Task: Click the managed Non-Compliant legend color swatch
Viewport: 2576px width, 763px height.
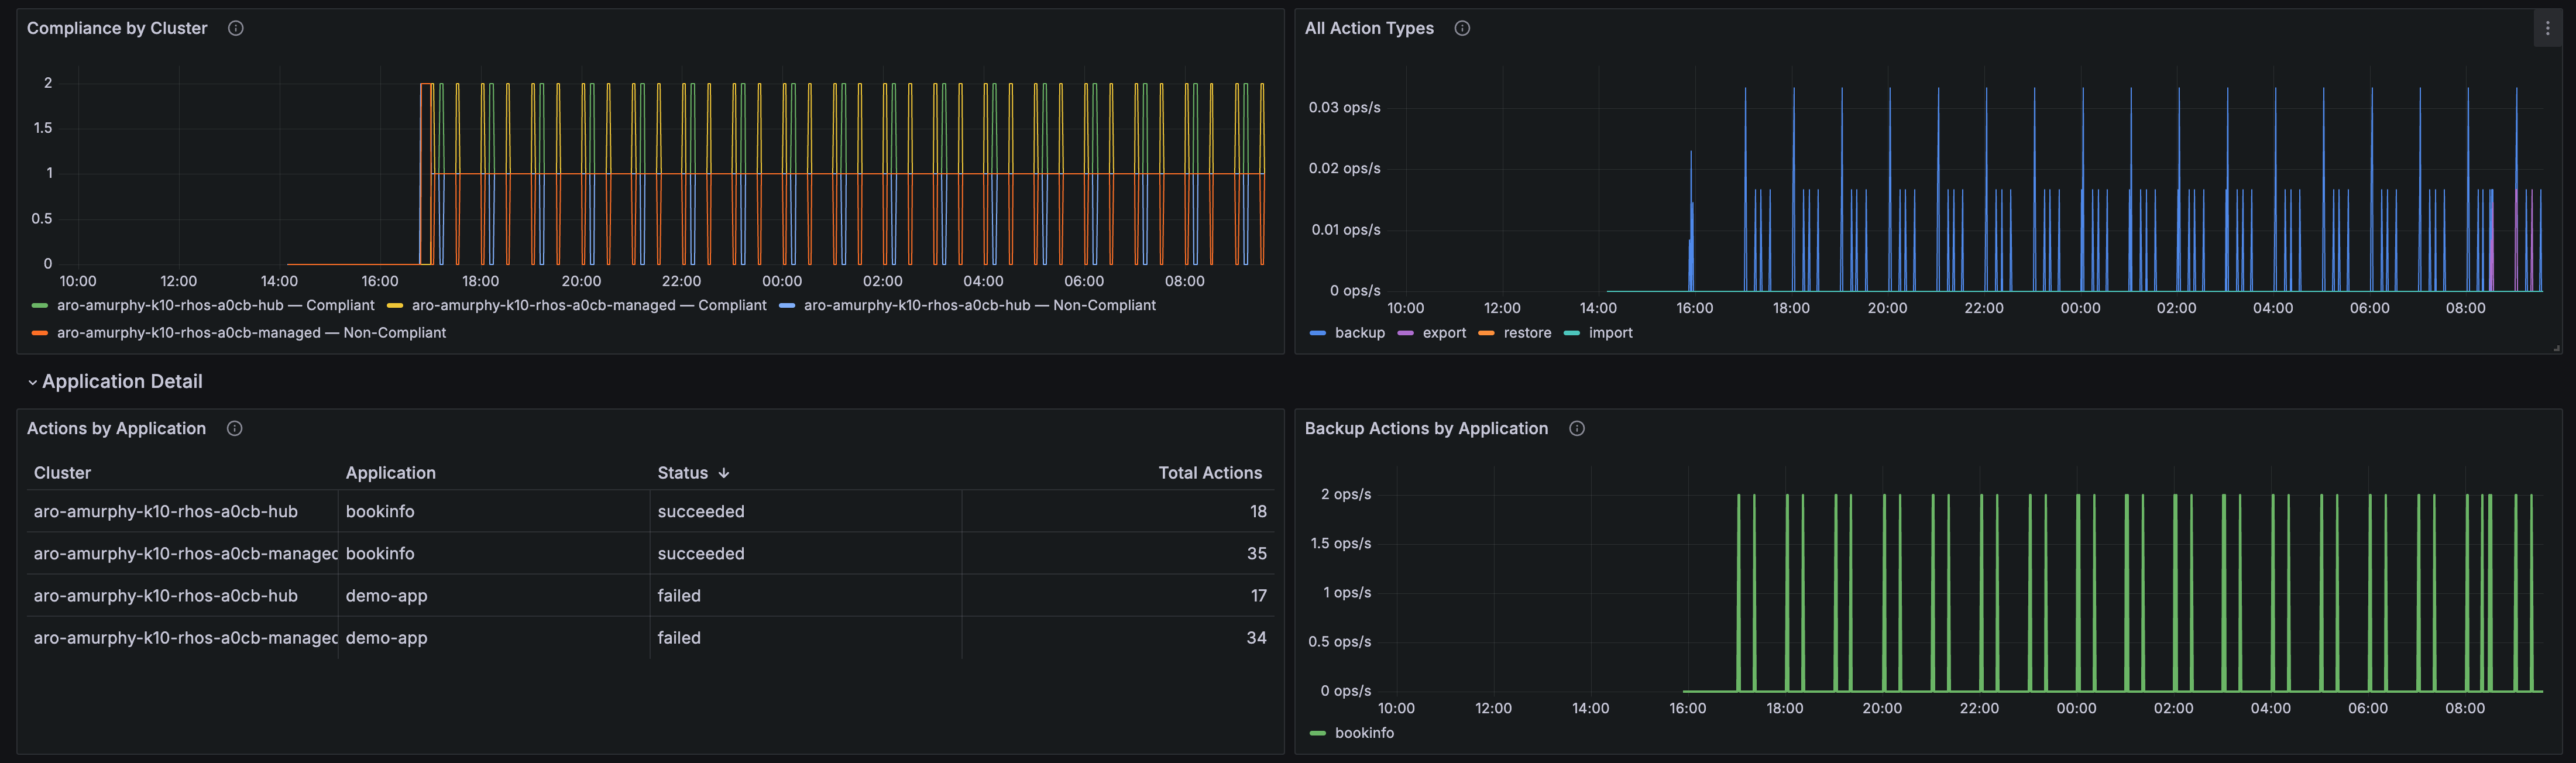Action: click(x=40, y=333)
